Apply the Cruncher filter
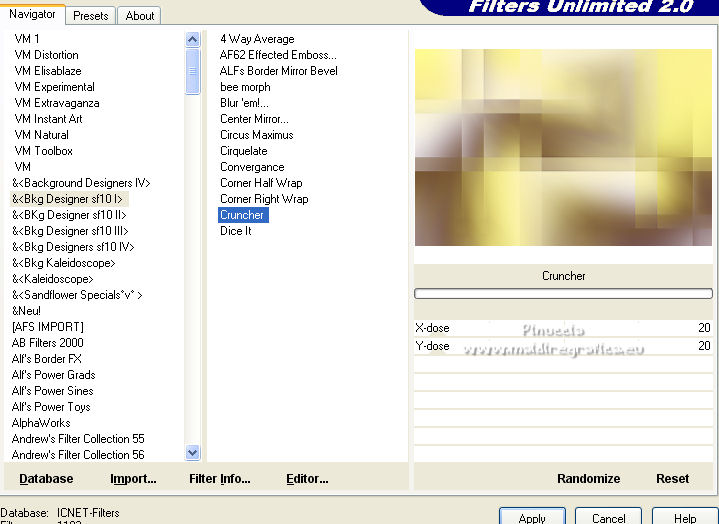This screenshot has height=524, width=719. tap(532, 516)
